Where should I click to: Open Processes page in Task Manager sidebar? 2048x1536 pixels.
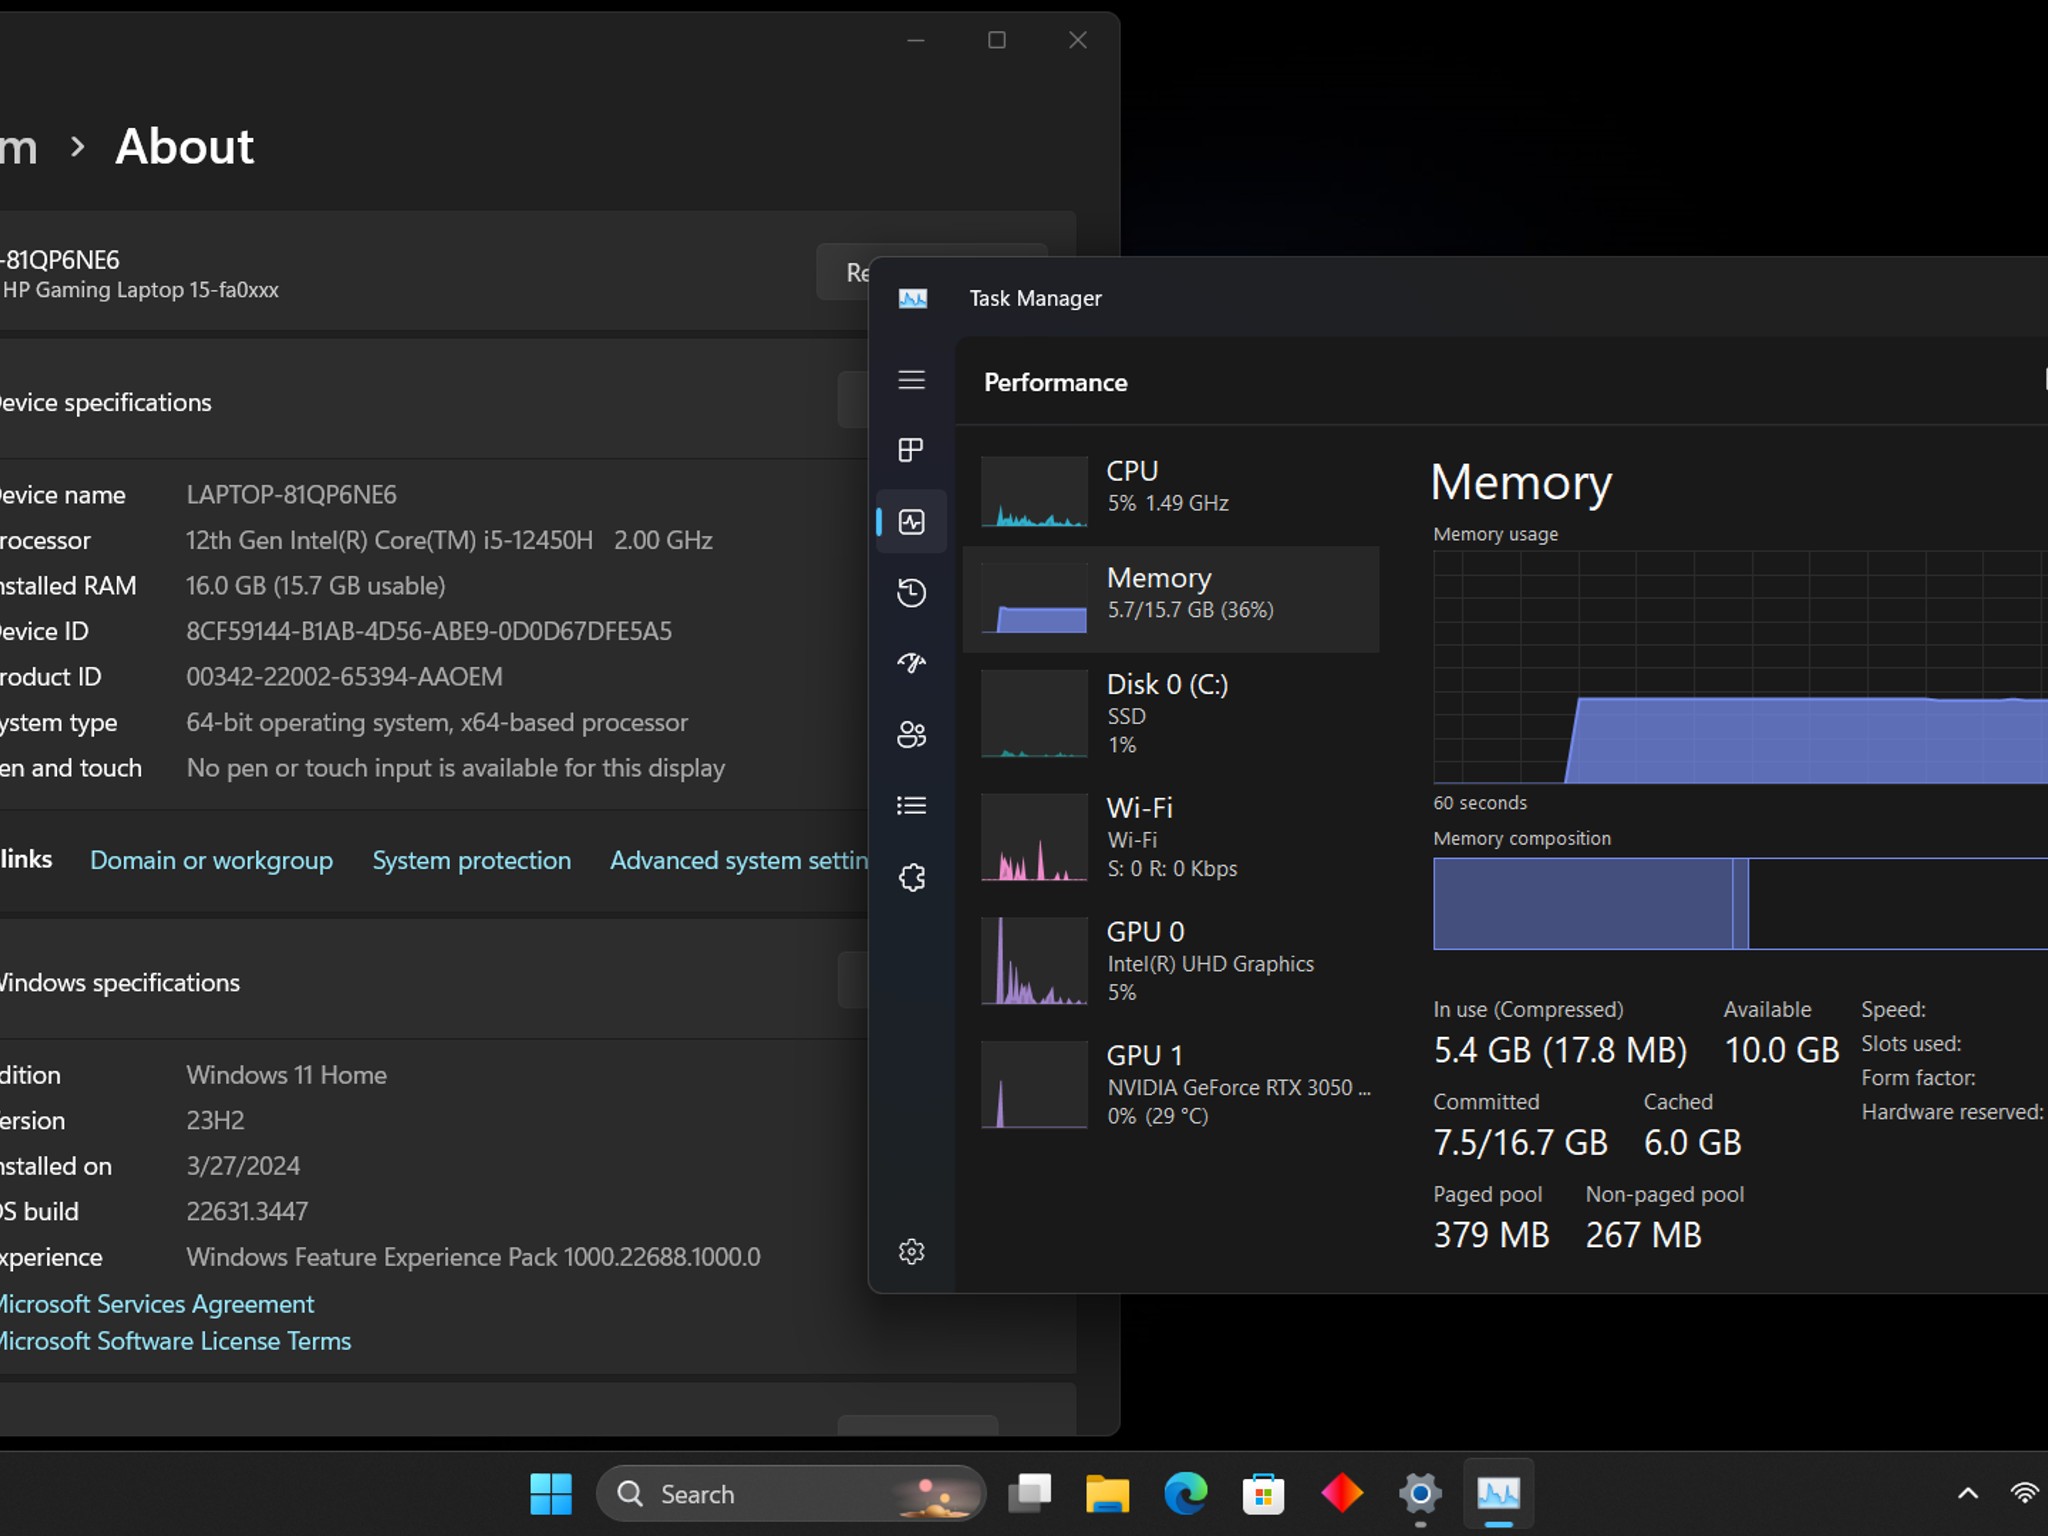pos(911,450)
